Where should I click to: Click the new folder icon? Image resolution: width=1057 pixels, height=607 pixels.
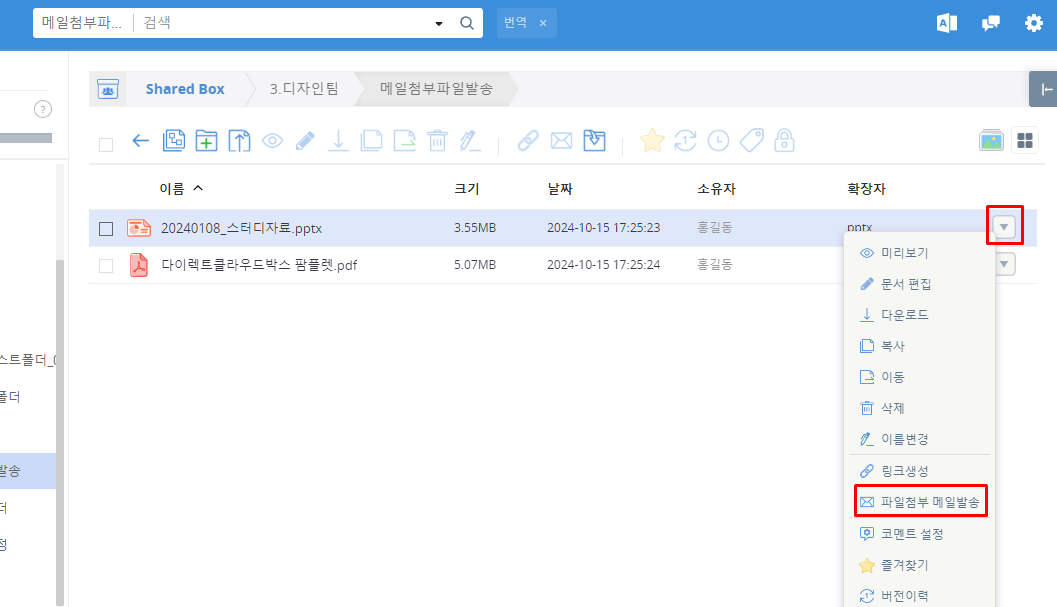coord(206,141)
